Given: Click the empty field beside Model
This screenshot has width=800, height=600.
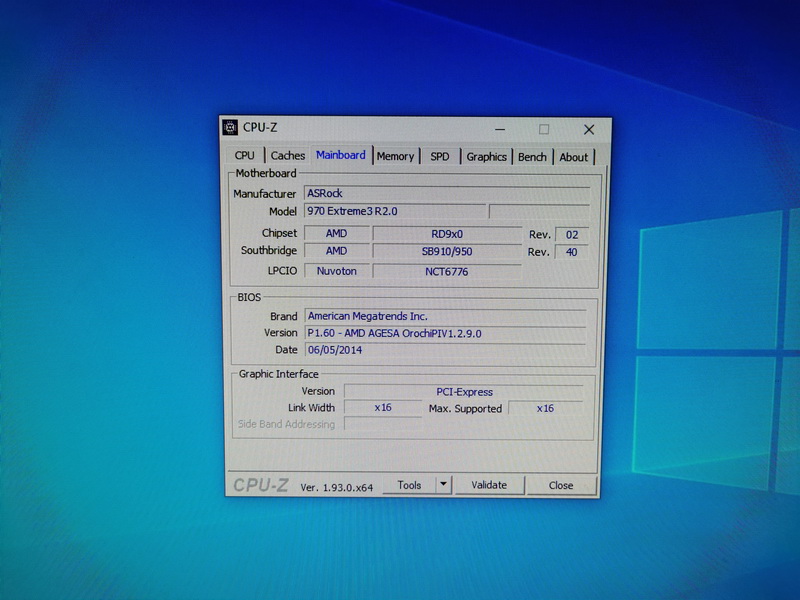Looking at the screenshot, I should (x=539, y=211).
